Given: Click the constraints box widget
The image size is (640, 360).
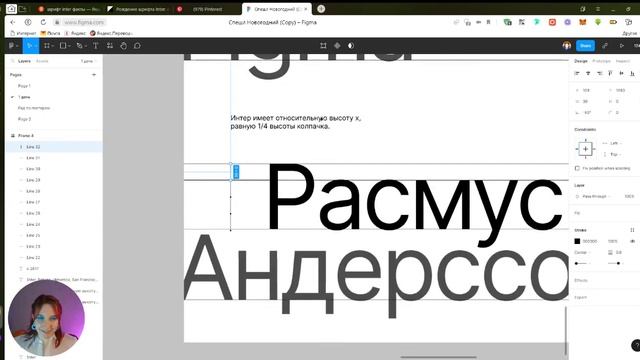Looking at the screenshot, I should tap(585, 149).
